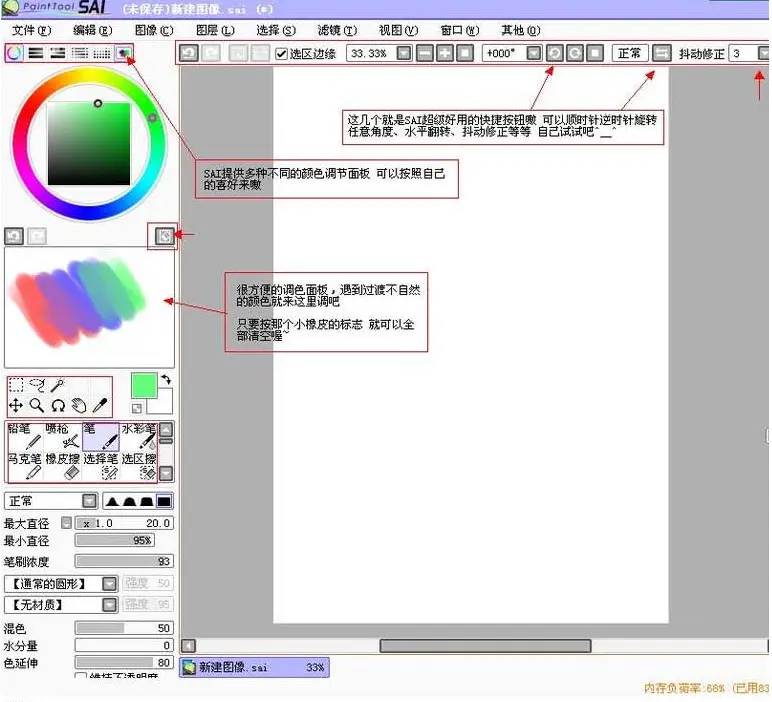This screenshot has height=702, width=772.
Task: Show the RGB slider panel
Action: [x=35, y=53]
